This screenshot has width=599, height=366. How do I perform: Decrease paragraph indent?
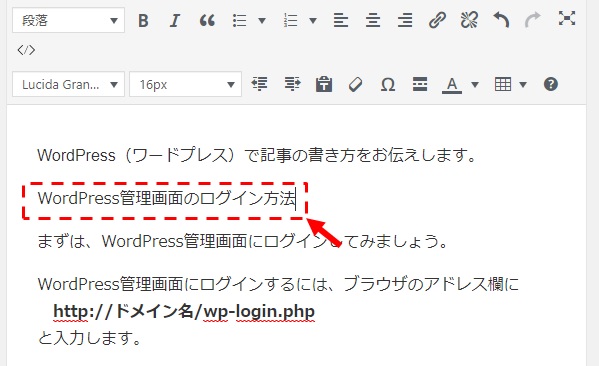(x=259, y=84)
